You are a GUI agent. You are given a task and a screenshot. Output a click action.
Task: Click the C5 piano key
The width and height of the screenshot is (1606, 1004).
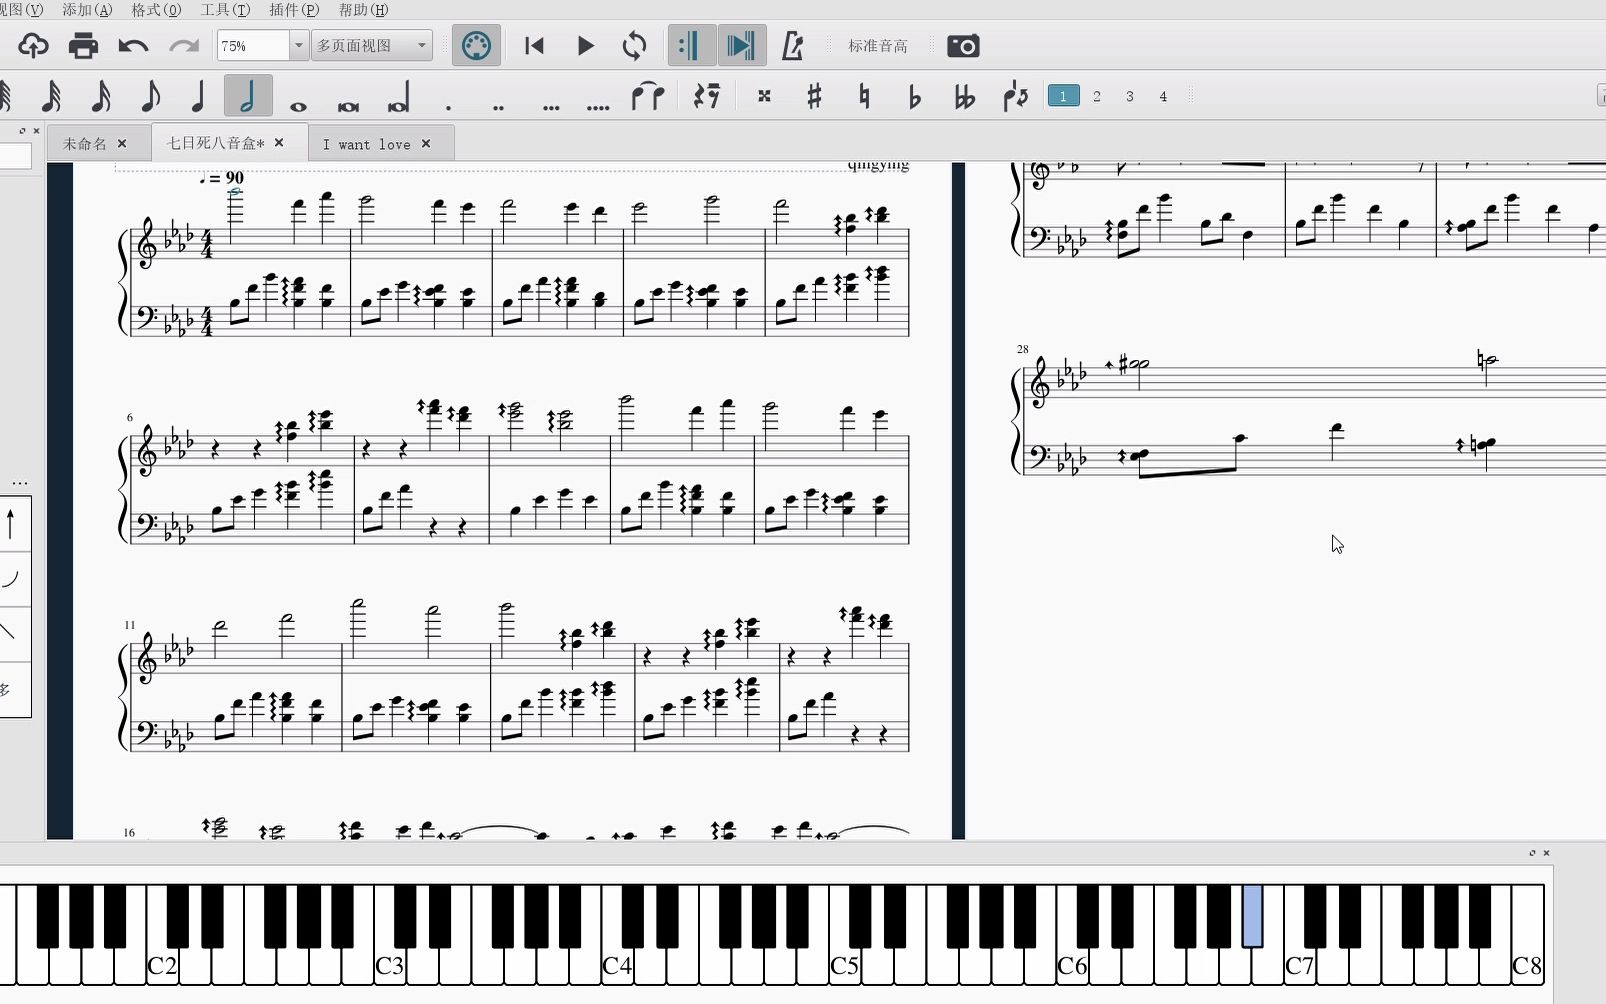(845, 965)
